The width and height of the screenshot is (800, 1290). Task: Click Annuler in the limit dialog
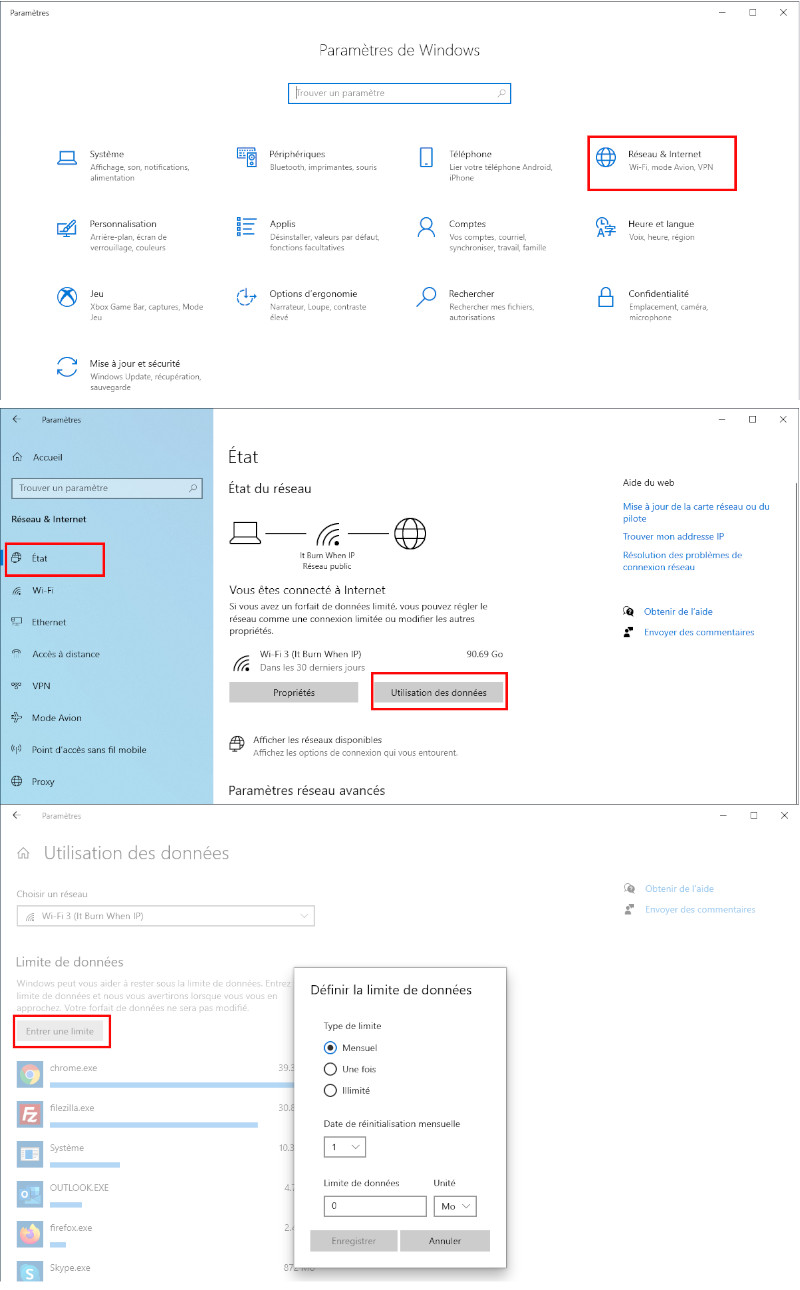[x=445, y=1240]
